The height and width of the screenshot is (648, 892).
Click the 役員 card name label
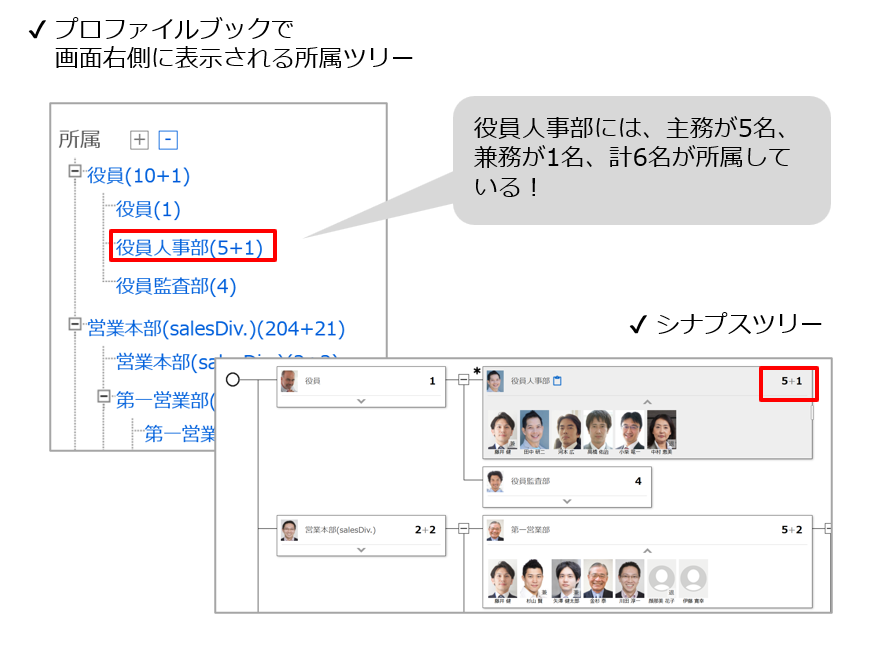(313, 381)
